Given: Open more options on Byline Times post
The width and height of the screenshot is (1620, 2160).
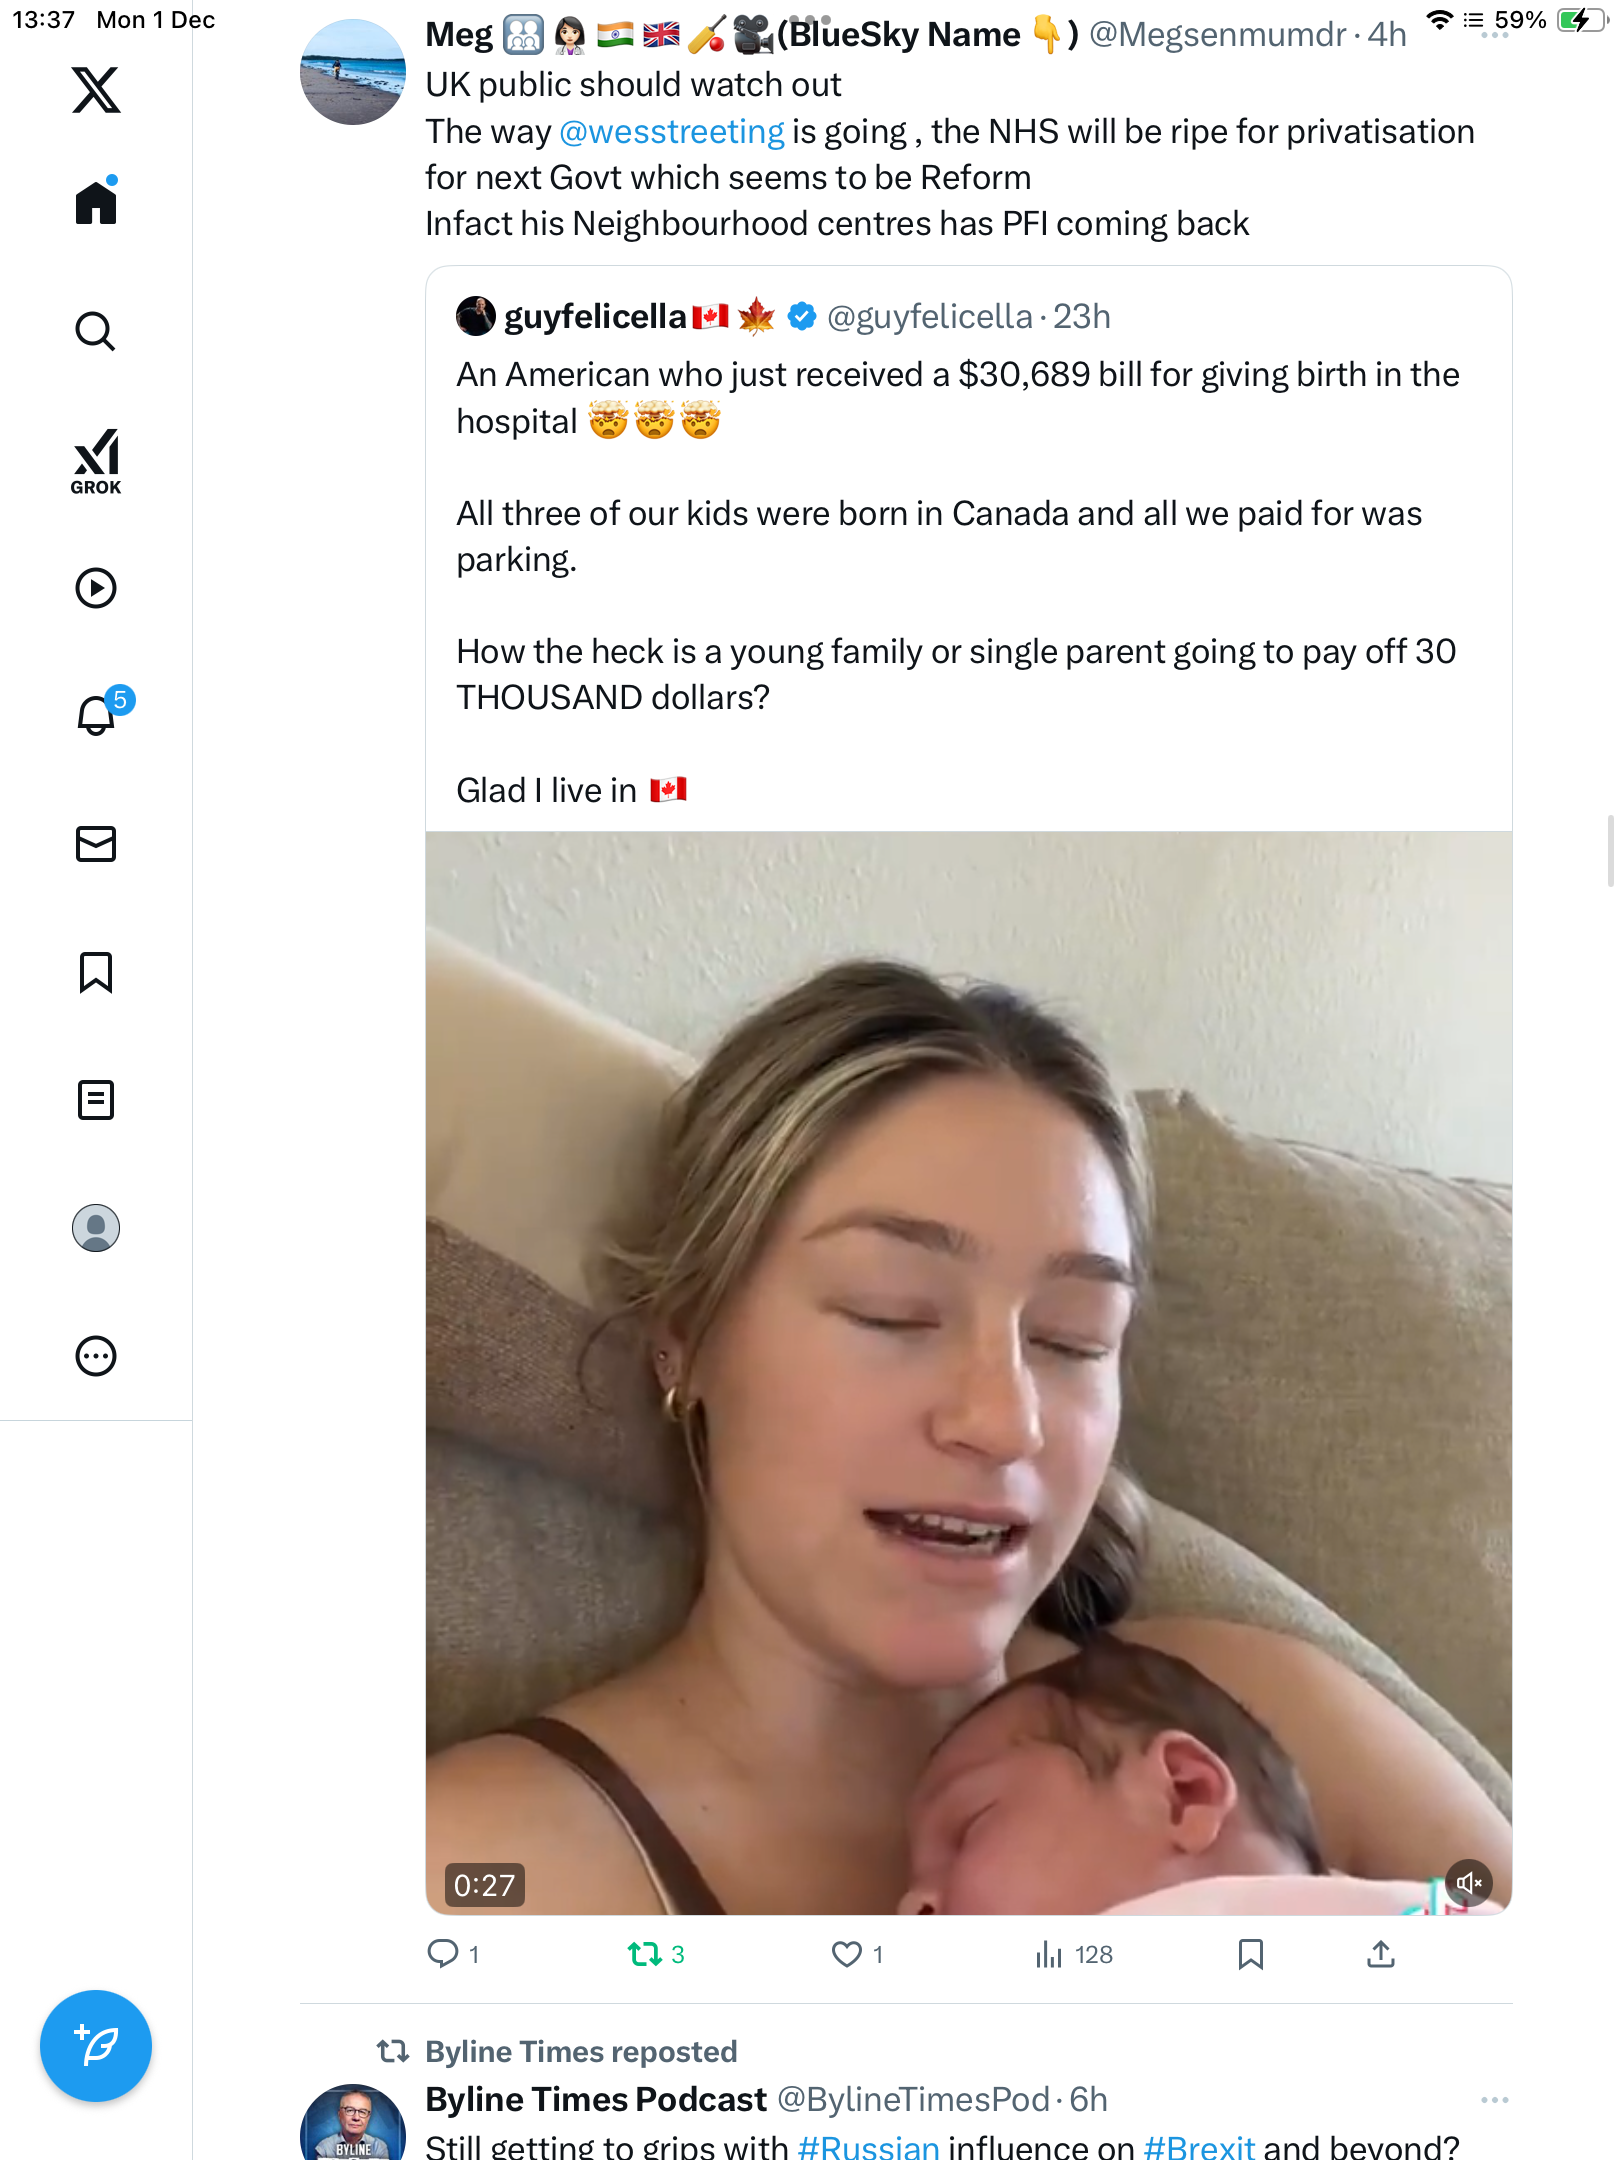Looking at the screenshot, I should (1494, 2100).
